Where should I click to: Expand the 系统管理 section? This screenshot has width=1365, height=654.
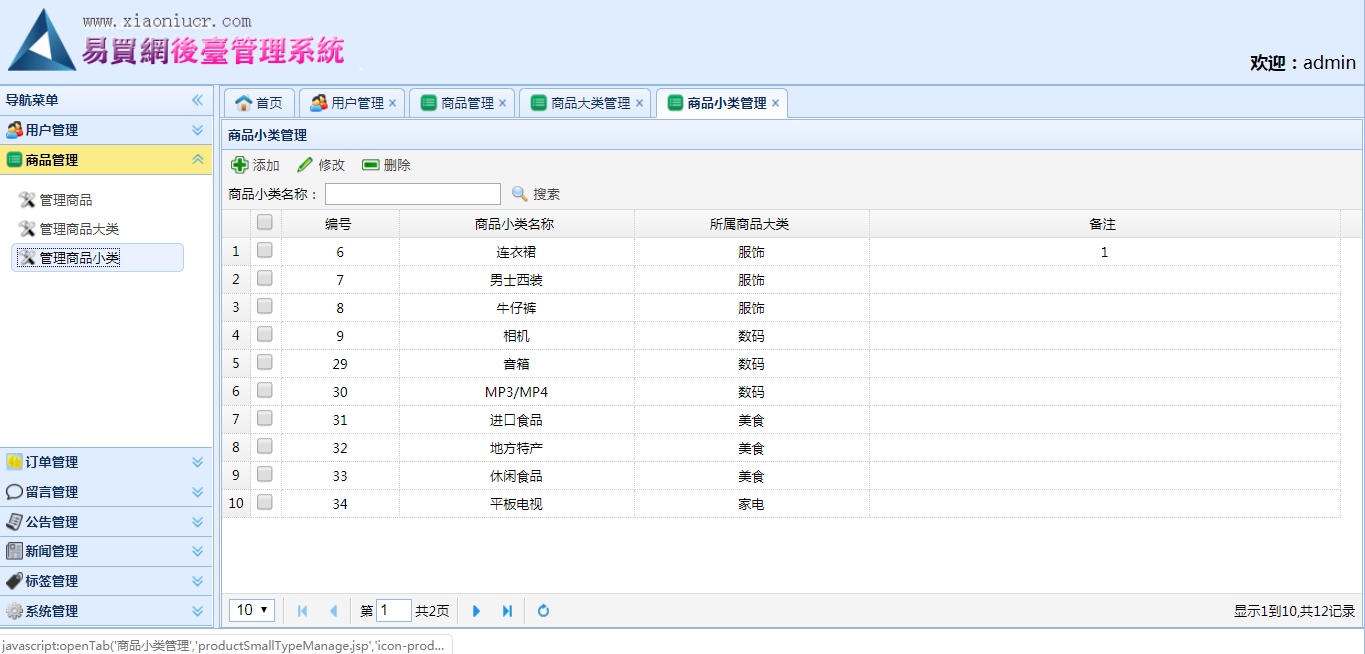coord(197,611)
